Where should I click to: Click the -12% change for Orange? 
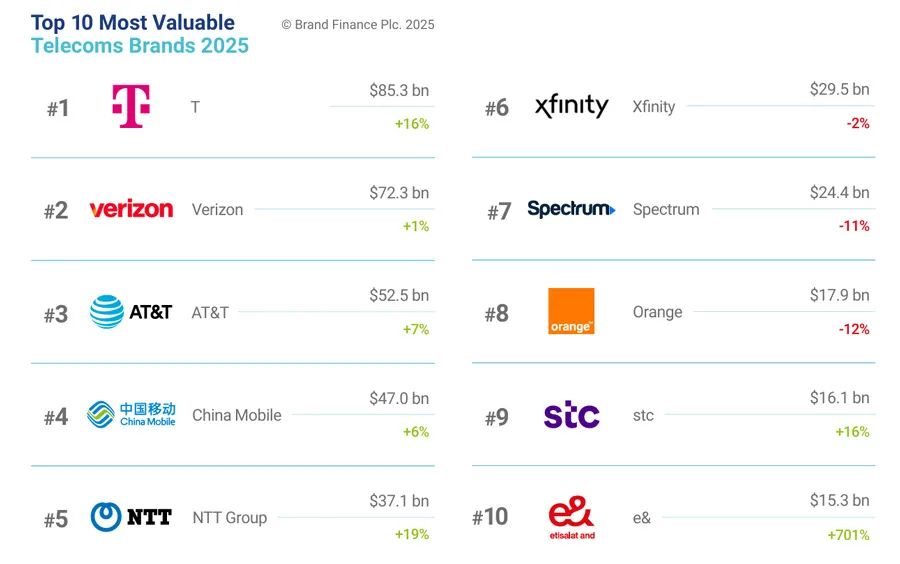coord(854,329)
